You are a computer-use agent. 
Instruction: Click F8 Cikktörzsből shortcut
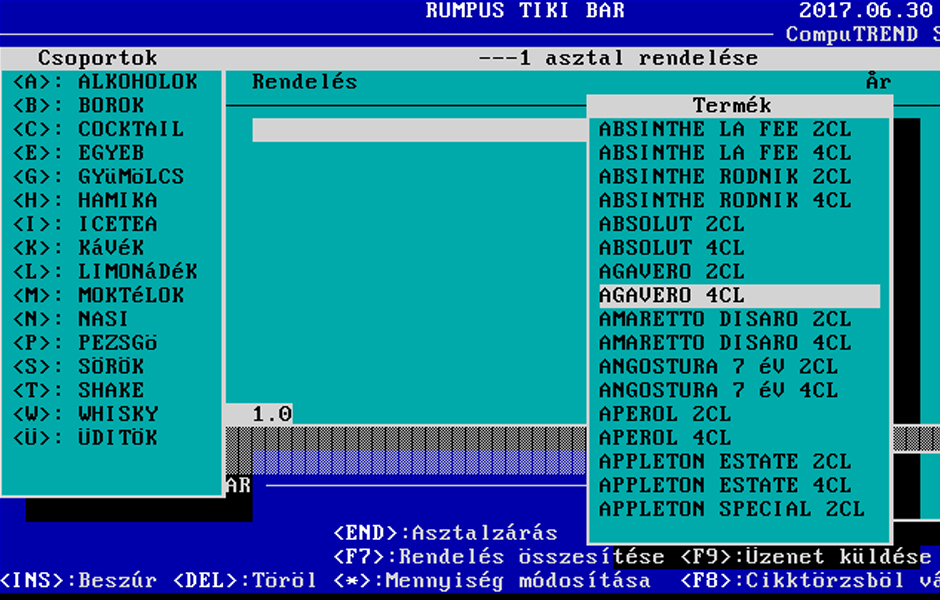coord(810,580)
